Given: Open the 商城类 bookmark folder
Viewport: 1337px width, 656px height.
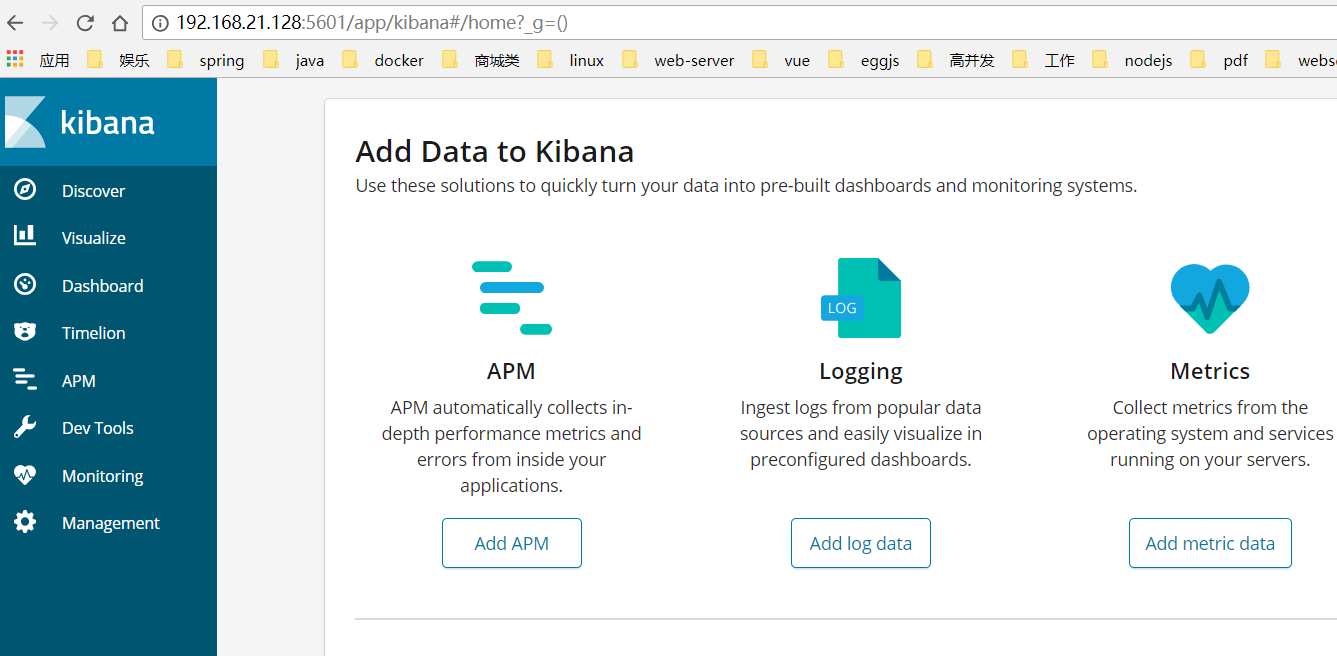Looking at the screenshot, I should [482, 60].
